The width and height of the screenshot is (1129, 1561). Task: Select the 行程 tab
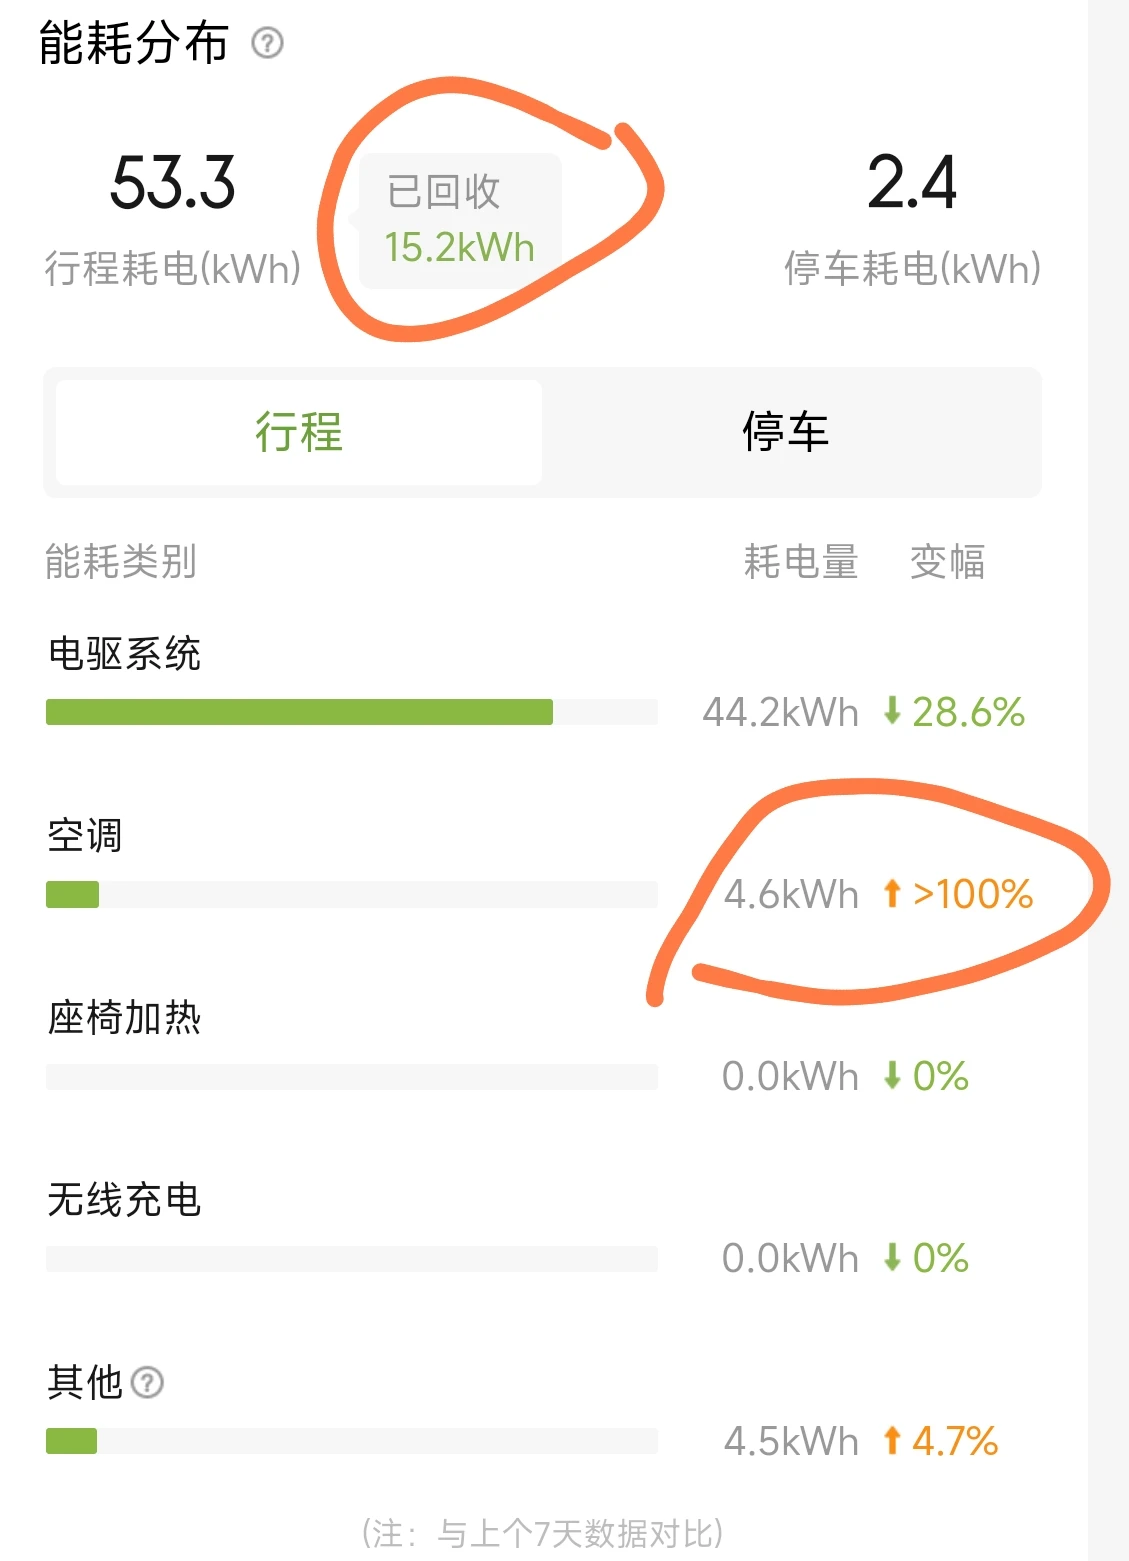(x=299, y=432)
